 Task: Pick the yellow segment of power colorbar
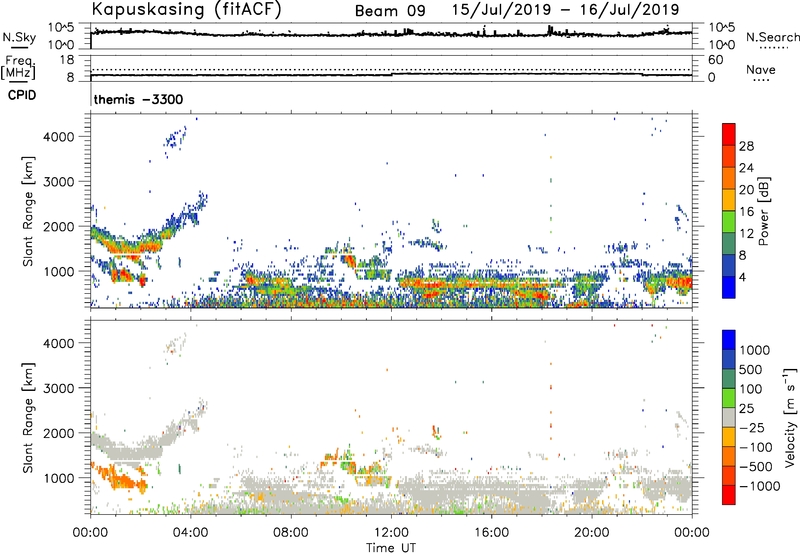tap(729, 200)
